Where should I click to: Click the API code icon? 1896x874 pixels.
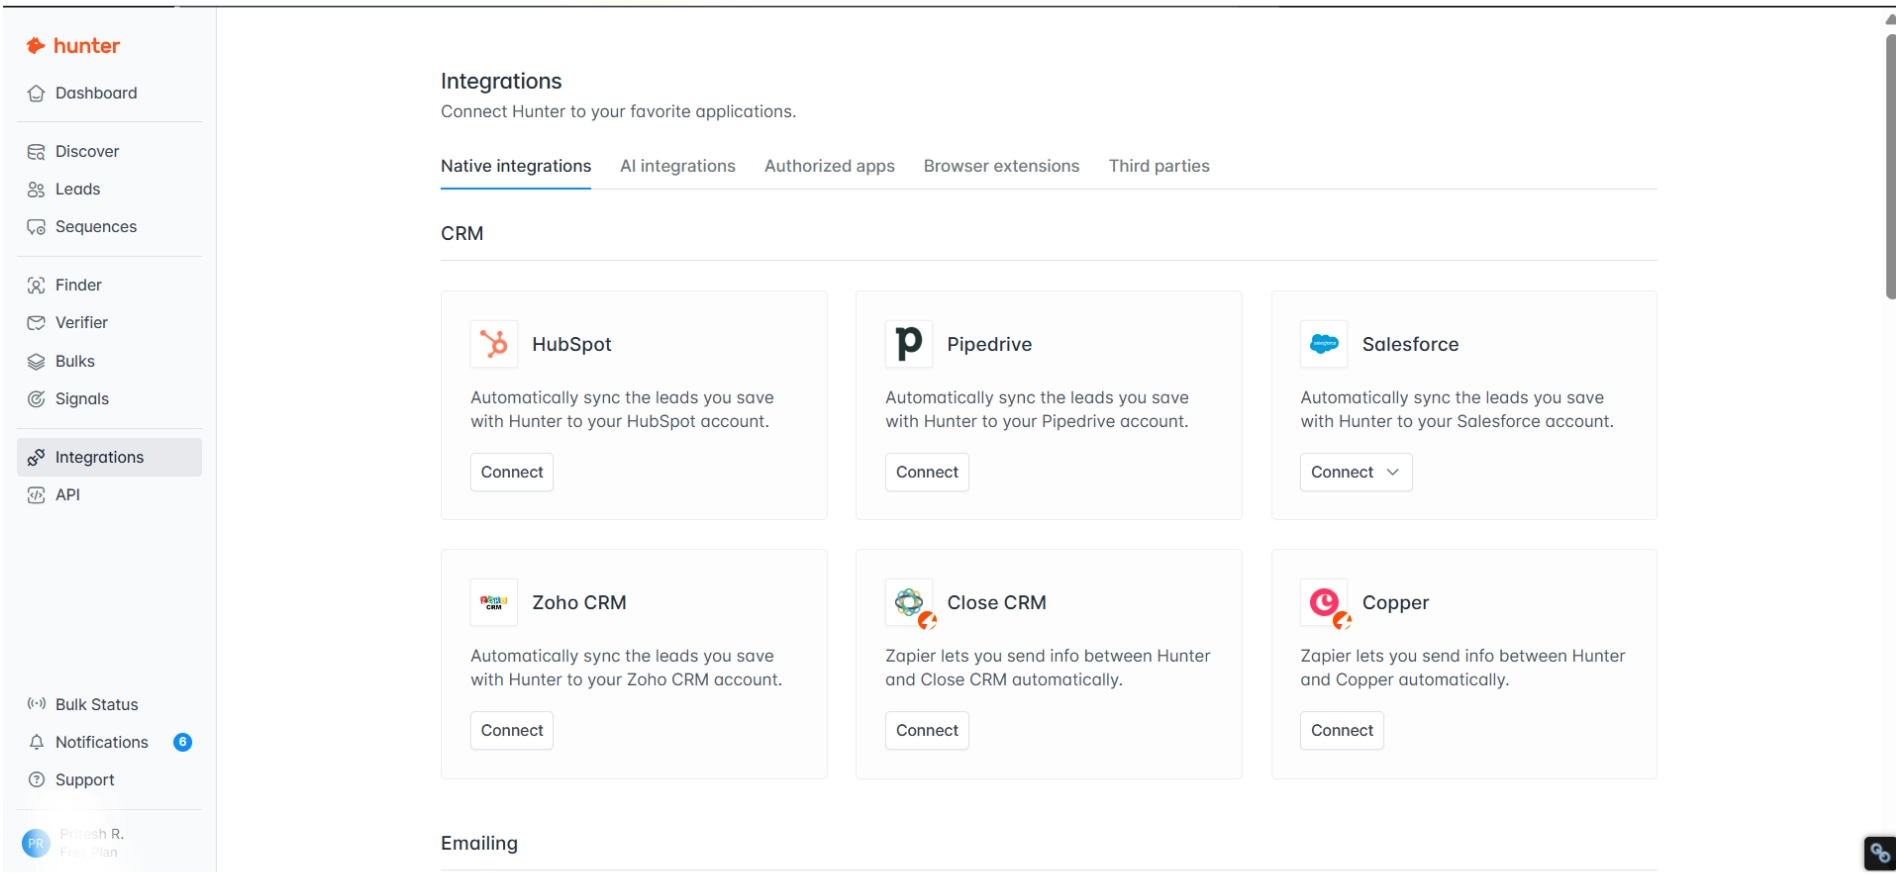pyautogui.click(x=36, y=495)
